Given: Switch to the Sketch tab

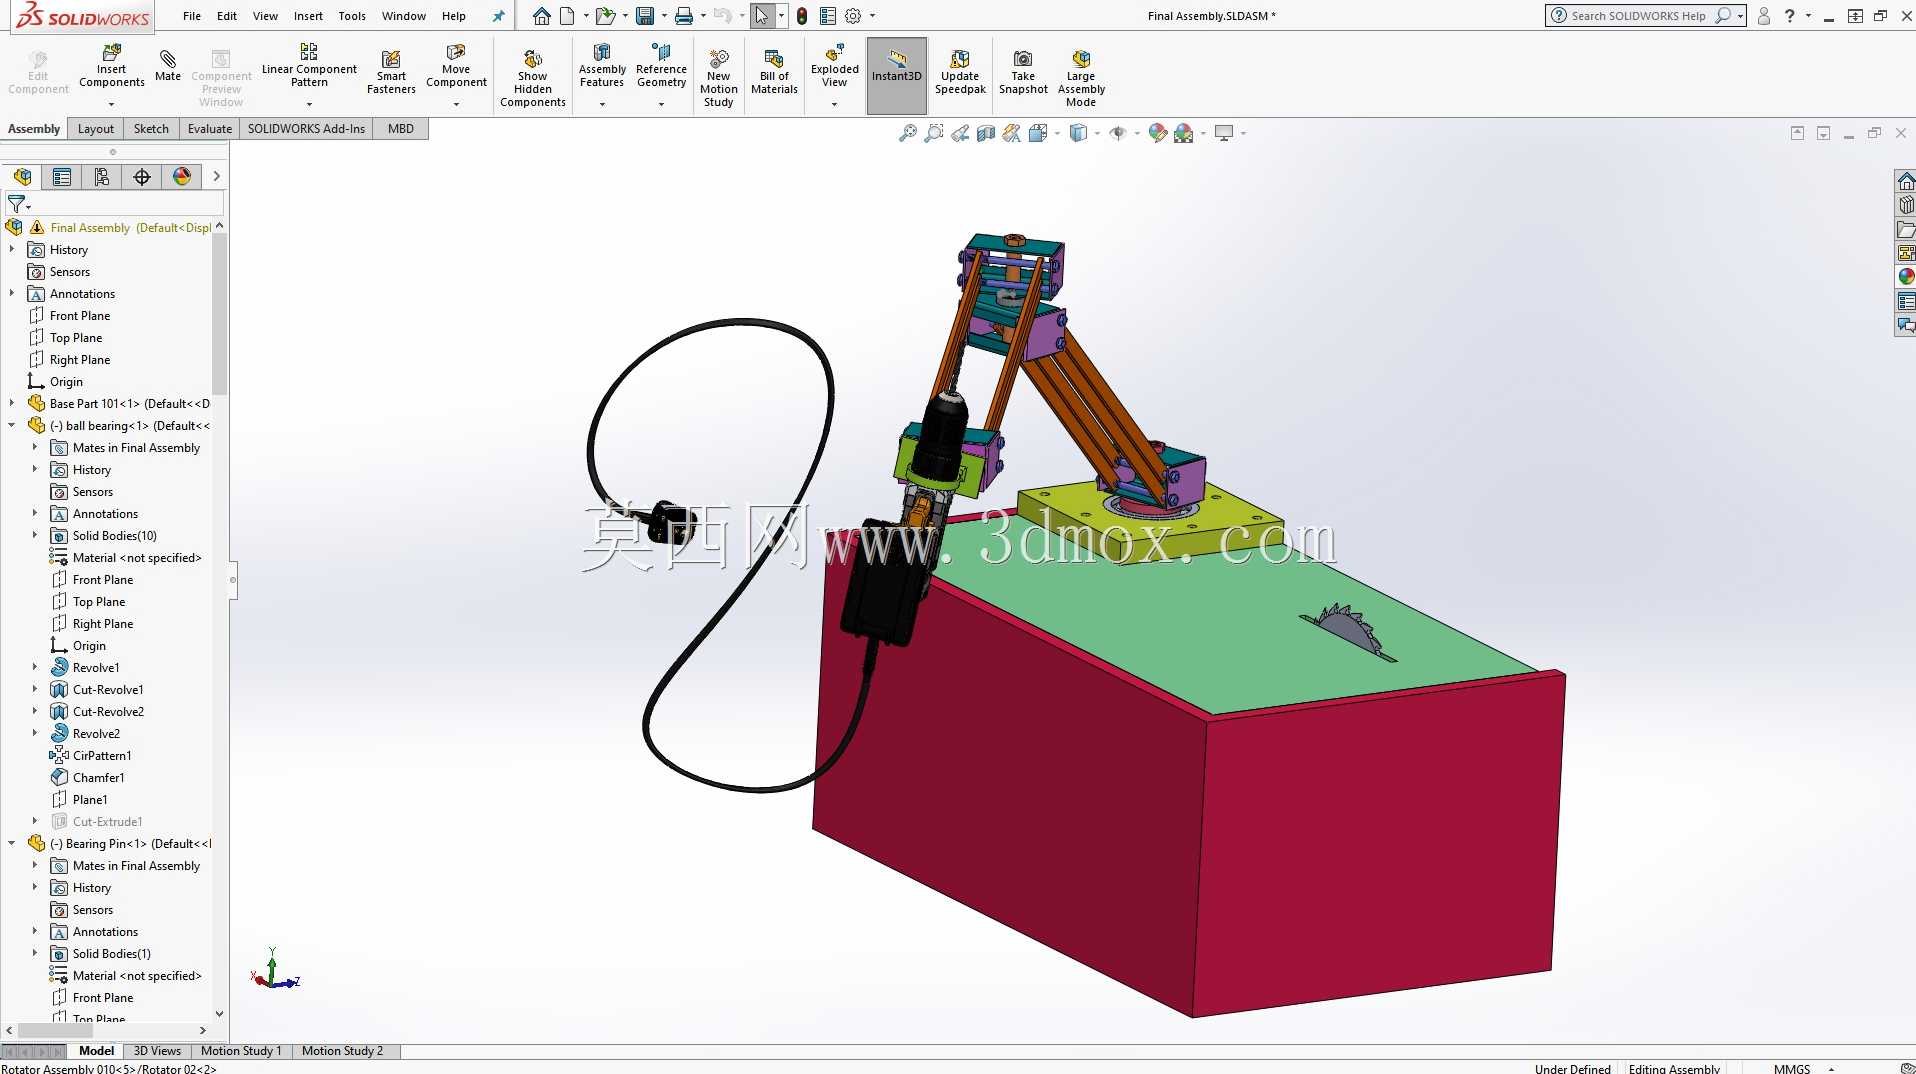Looking at the screenshot, I should [x=151, y=129].
